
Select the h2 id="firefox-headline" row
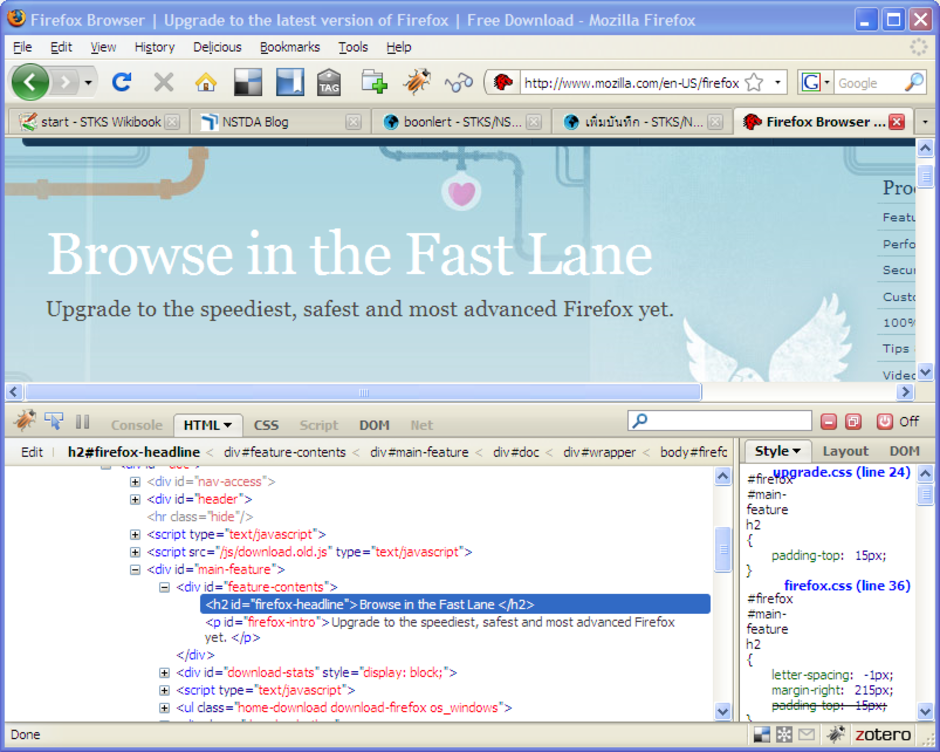455,604
